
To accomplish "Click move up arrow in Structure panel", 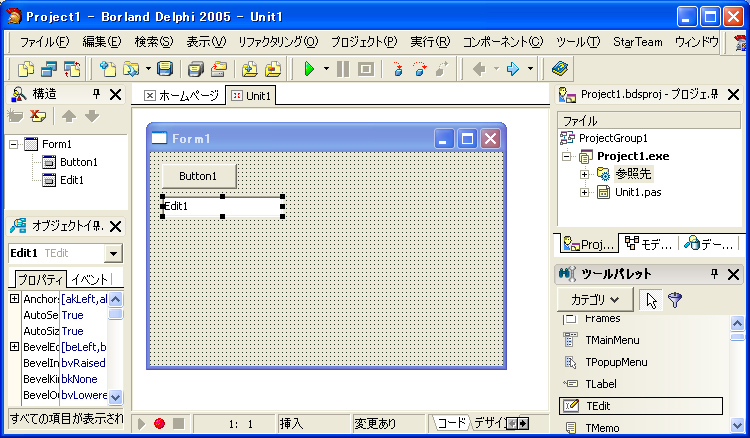I will click(x=69, y=116).
